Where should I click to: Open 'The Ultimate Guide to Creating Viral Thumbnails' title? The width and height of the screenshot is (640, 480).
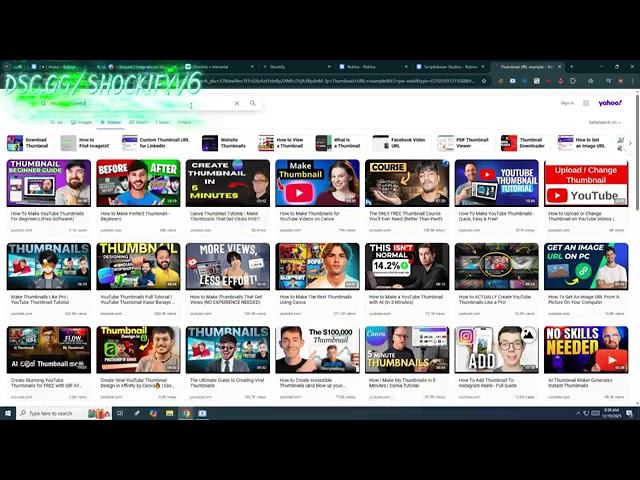227,383
